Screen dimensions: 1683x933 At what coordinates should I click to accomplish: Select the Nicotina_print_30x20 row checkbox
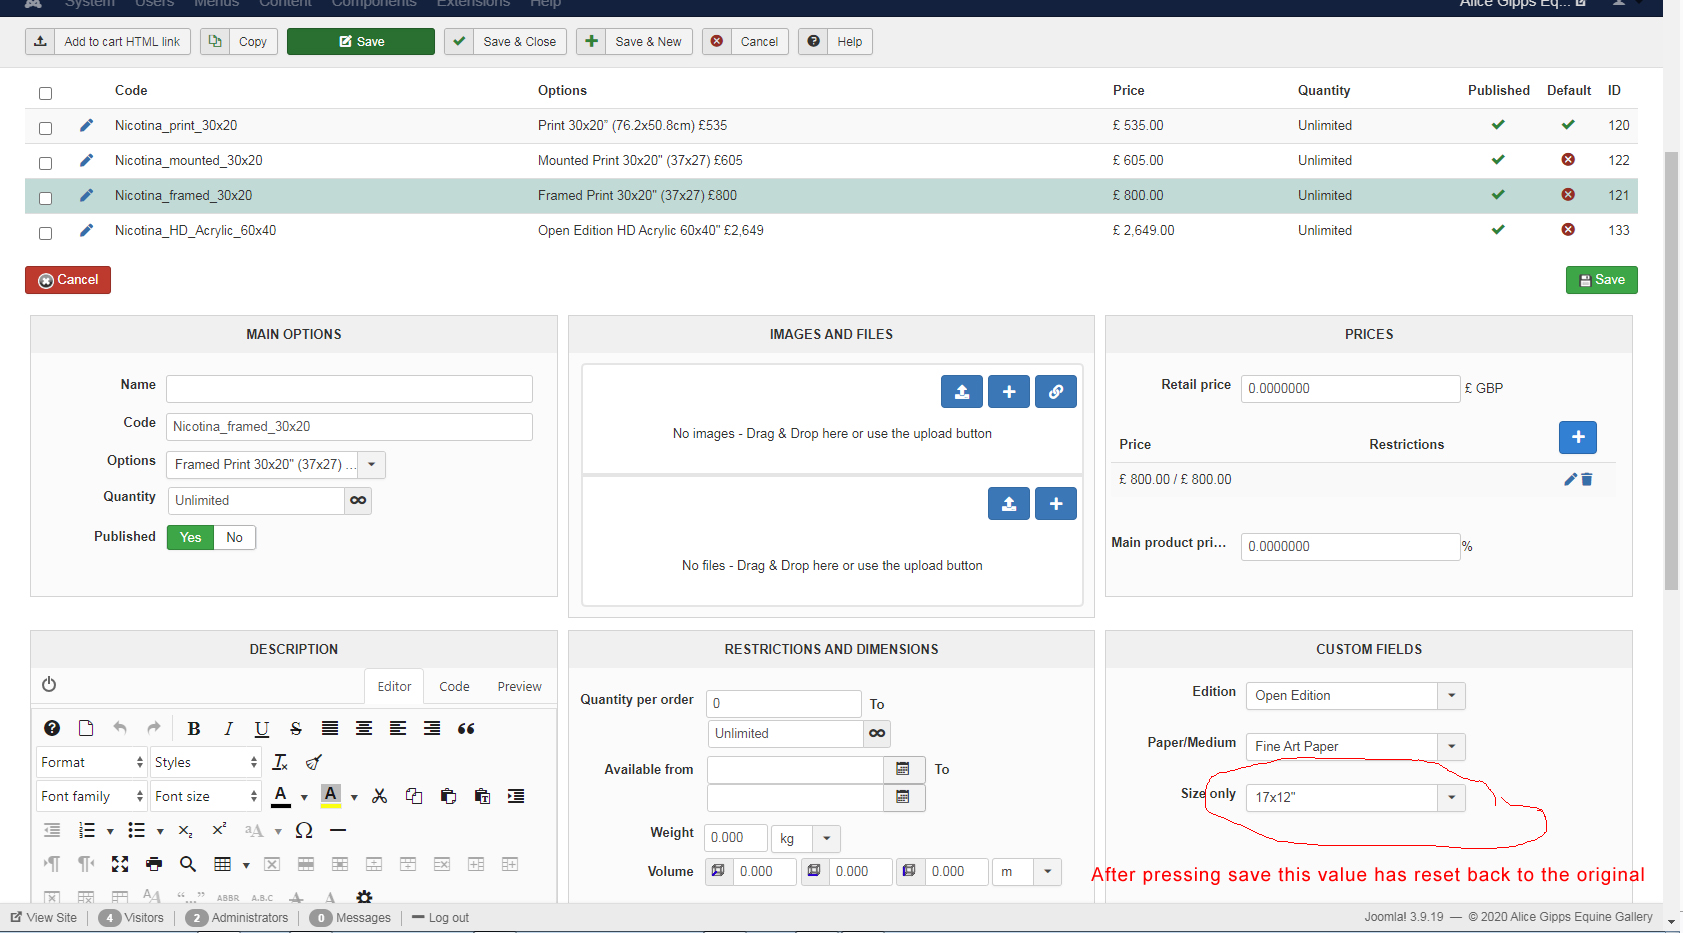45,128
